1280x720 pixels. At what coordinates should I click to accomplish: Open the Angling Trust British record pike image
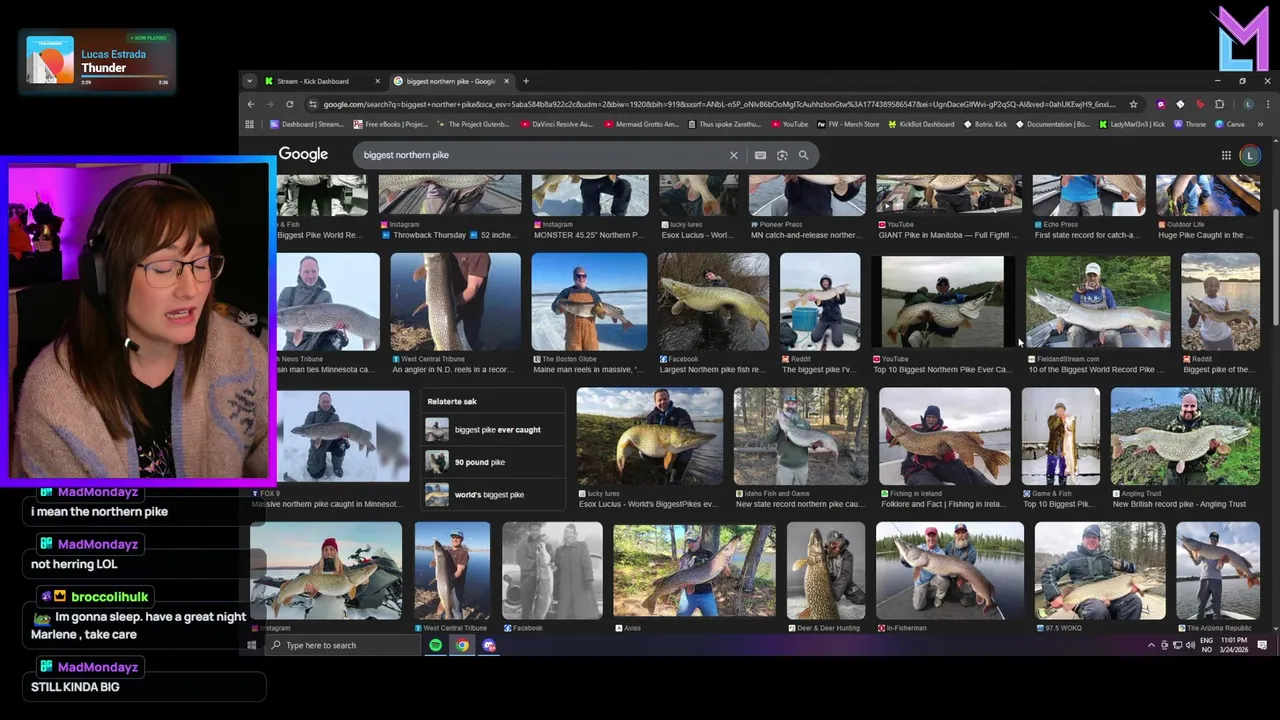pyautogui.click(x=1185, y=437)
